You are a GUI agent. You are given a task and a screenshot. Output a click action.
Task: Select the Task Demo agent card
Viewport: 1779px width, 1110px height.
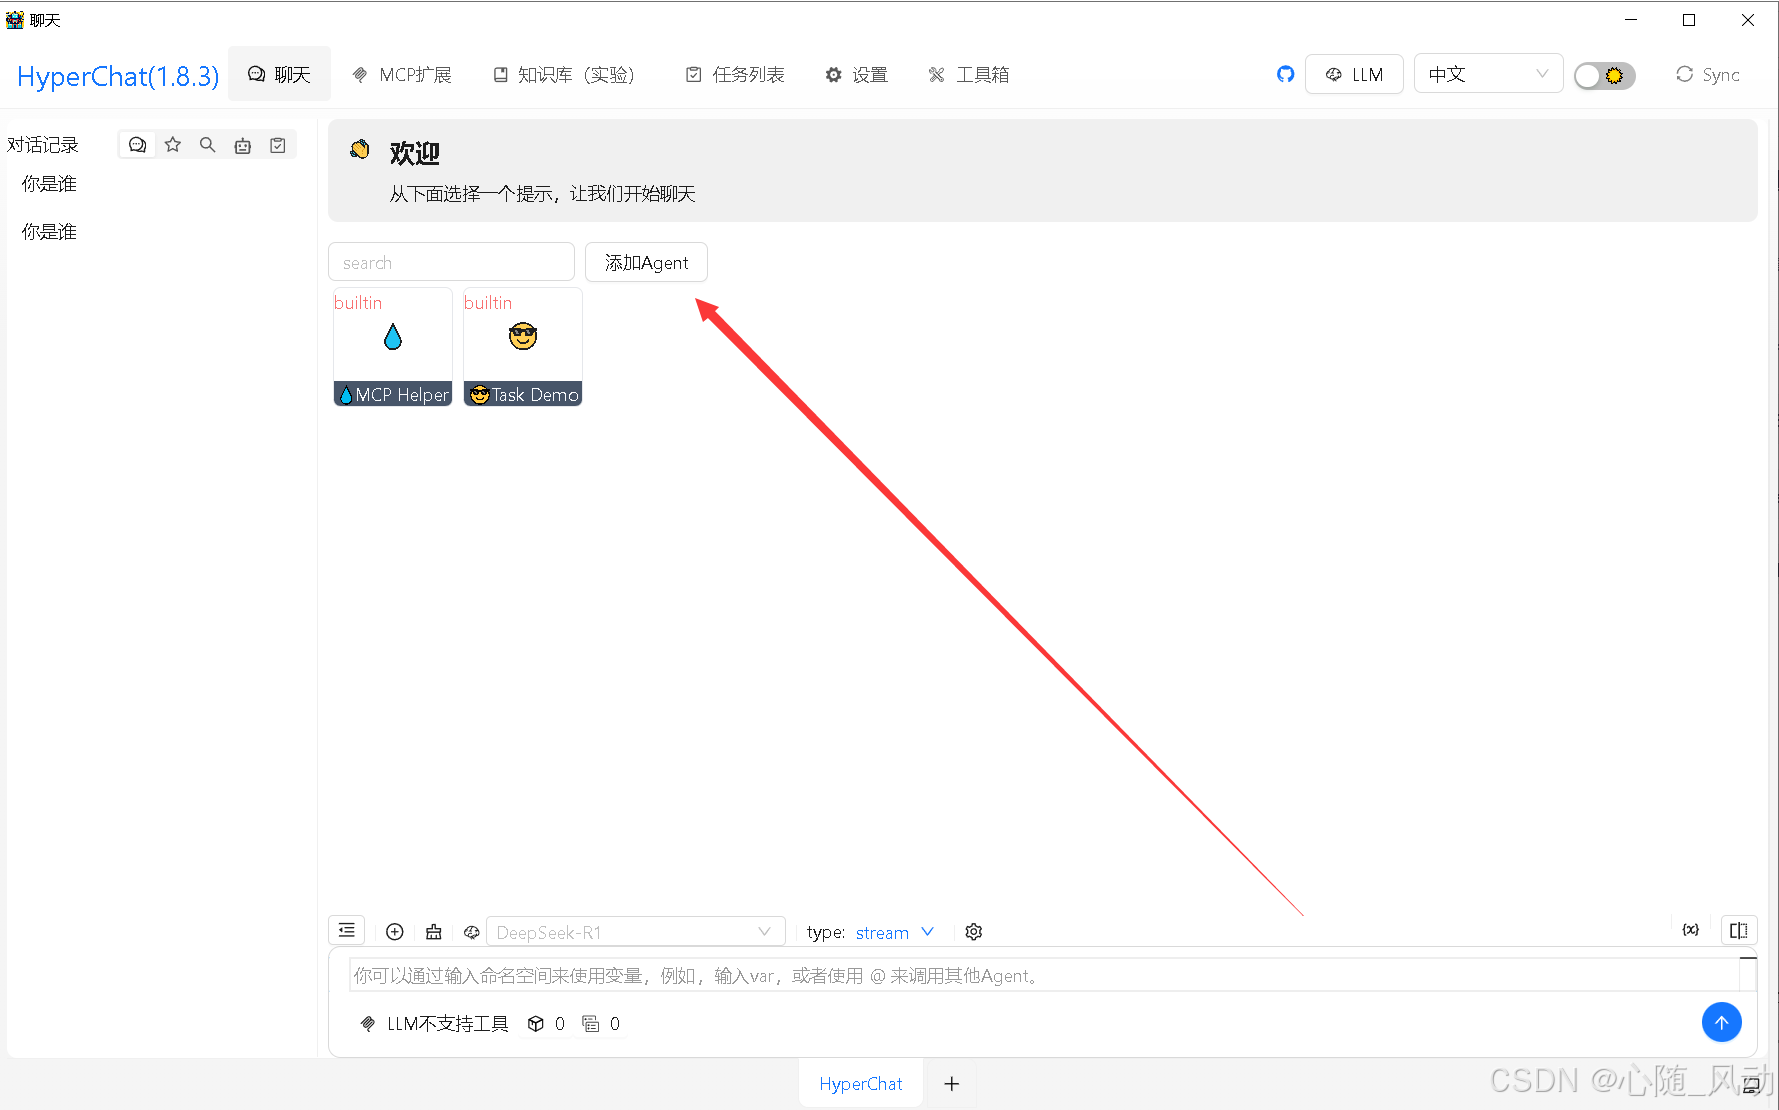[523, 347]
